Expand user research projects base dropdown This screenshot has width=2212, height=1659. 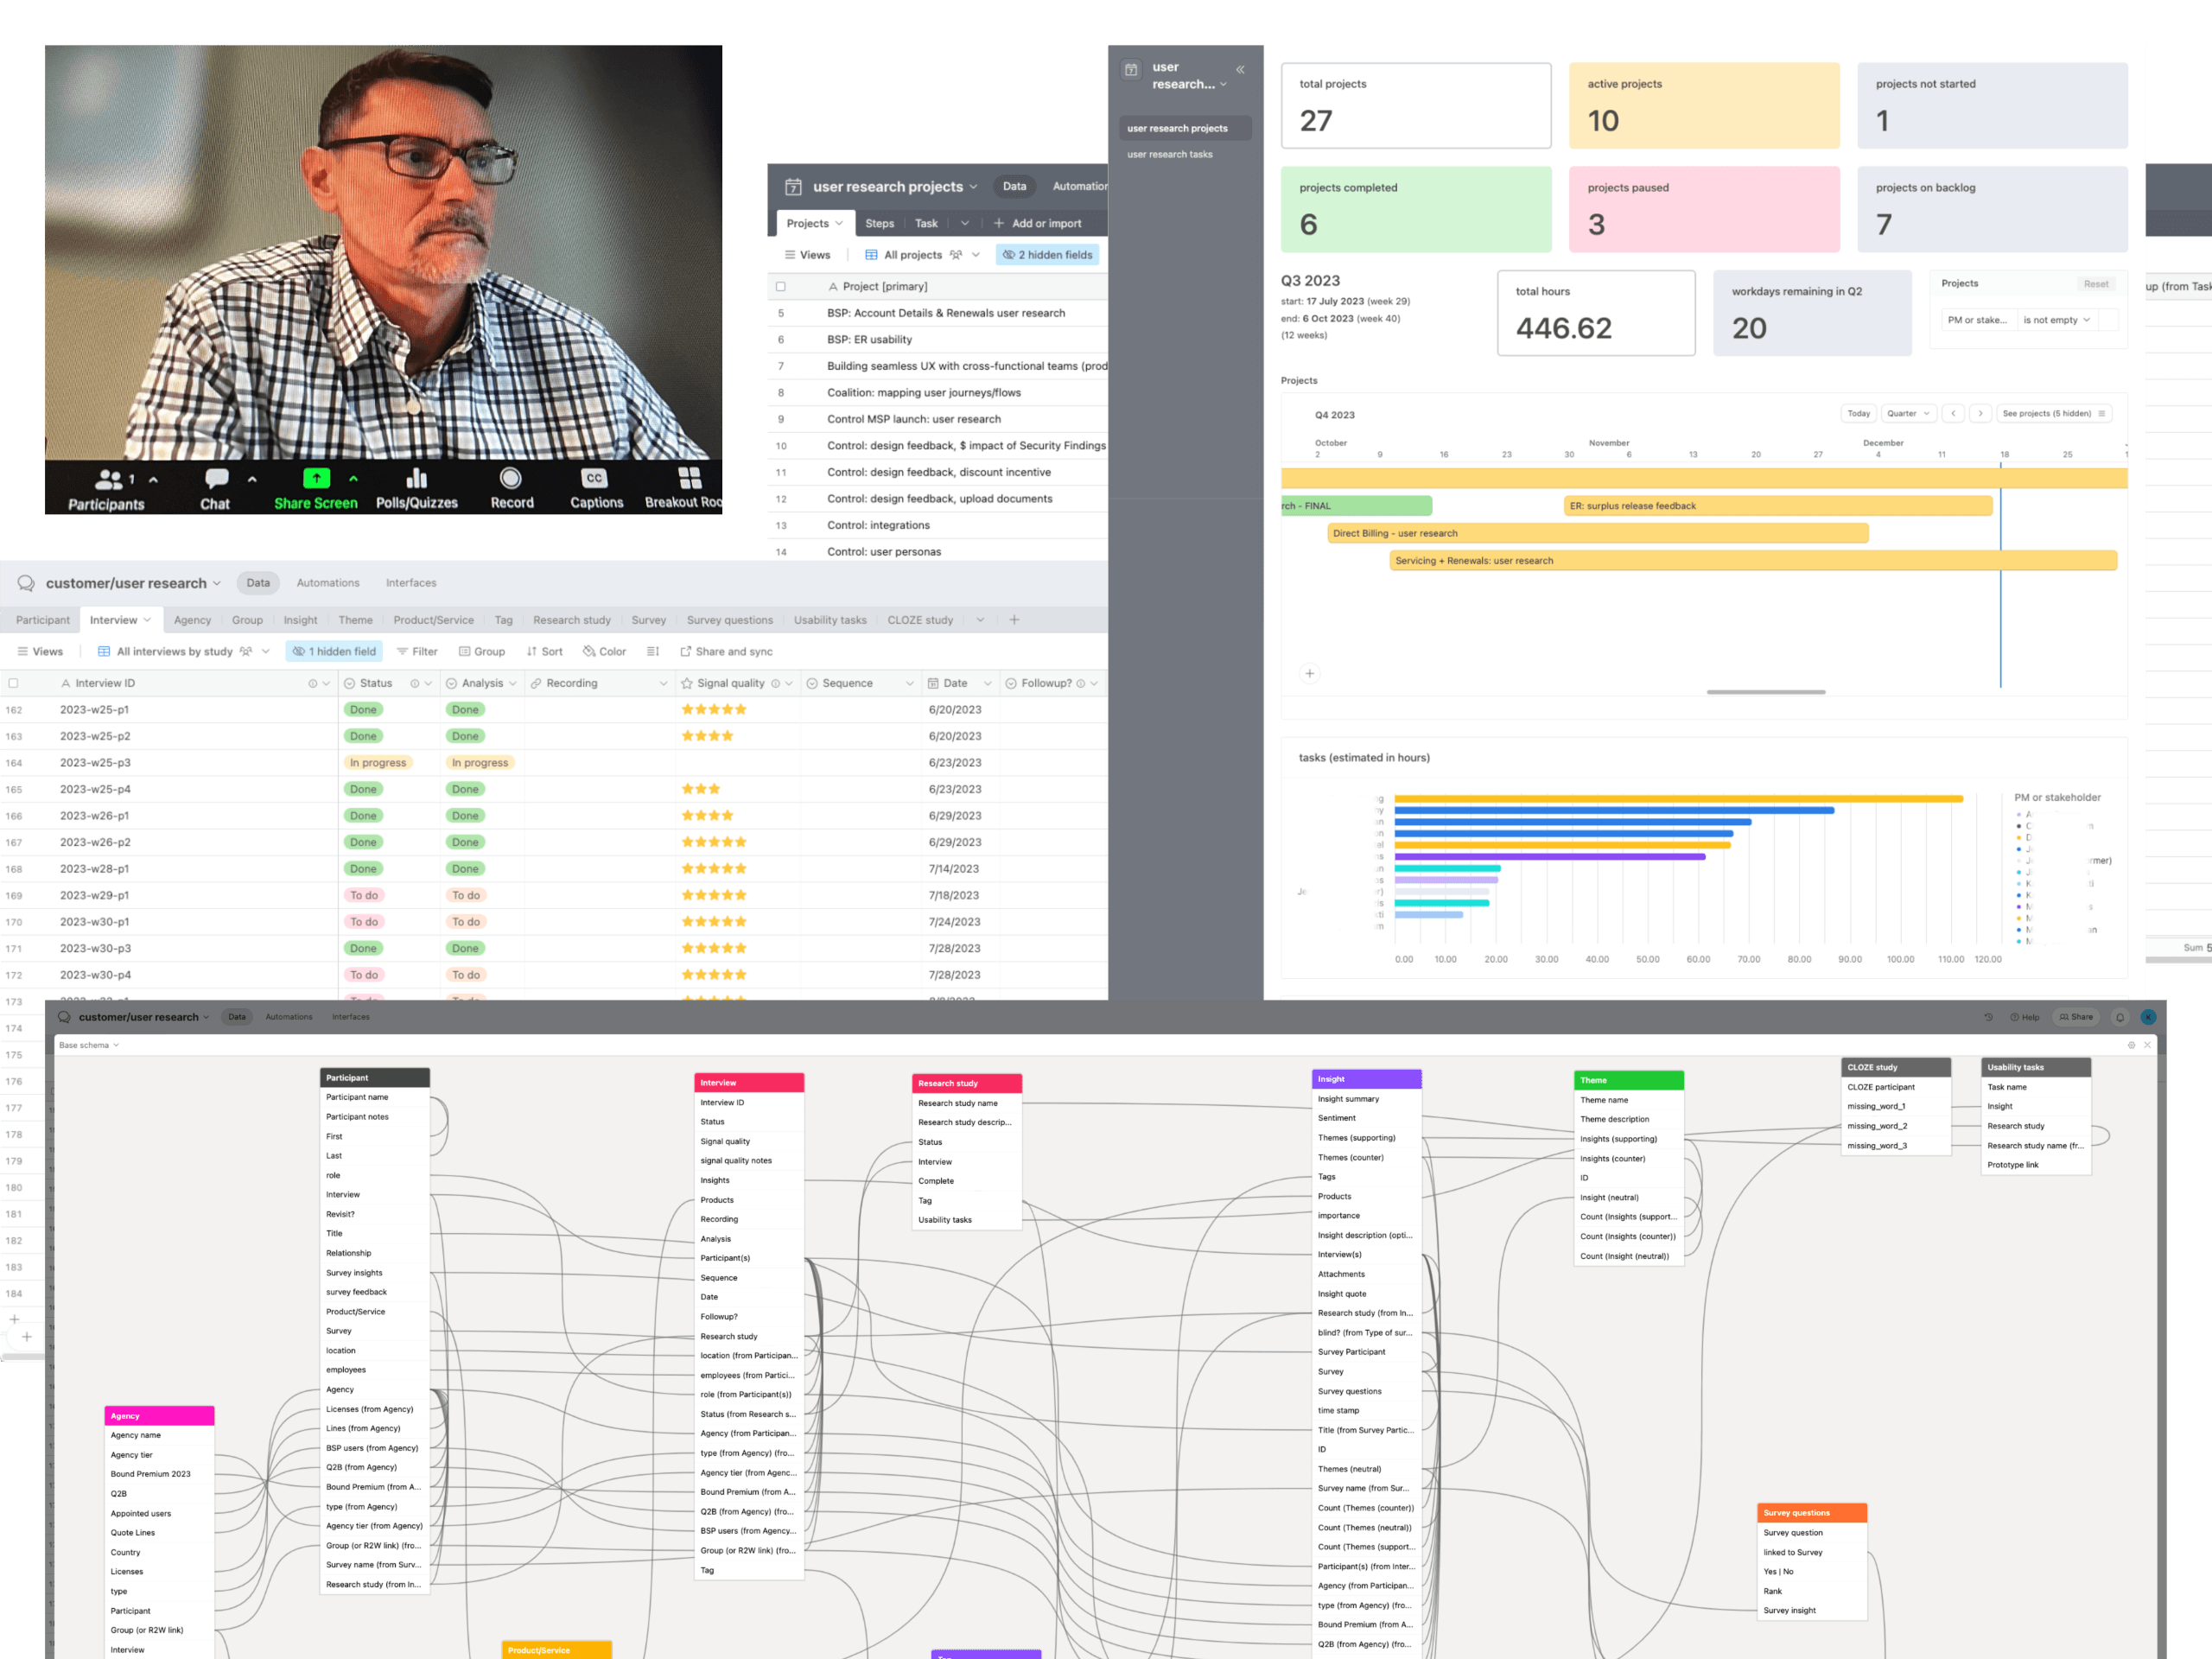click(x=973, y=187)
